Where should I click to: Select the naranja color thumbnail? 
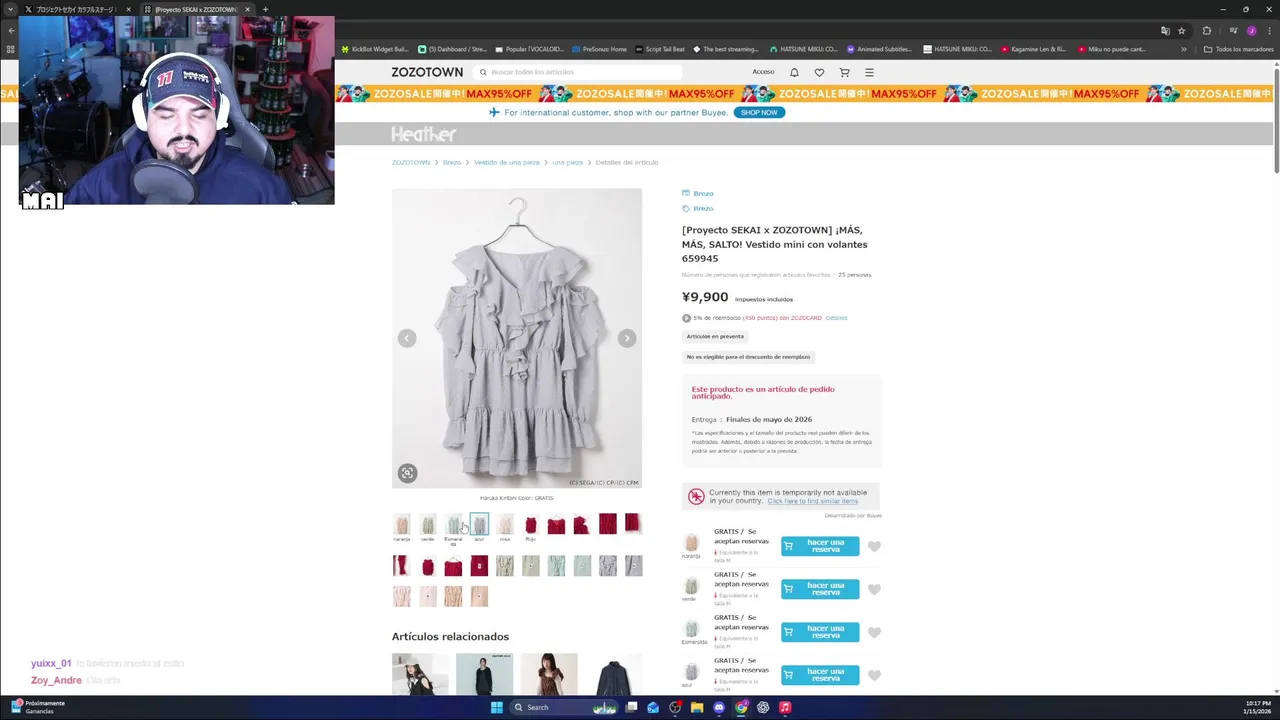click(x=402, y=524)
